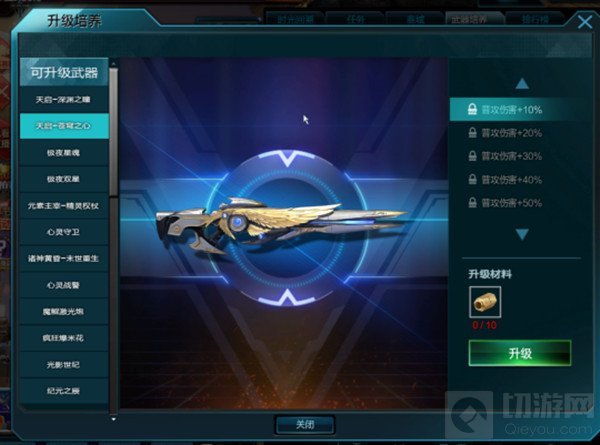The width and height of the screenshot is (600, 445).
Task: Select weapon 疯狂爆米花 in list
Action: 64,338
